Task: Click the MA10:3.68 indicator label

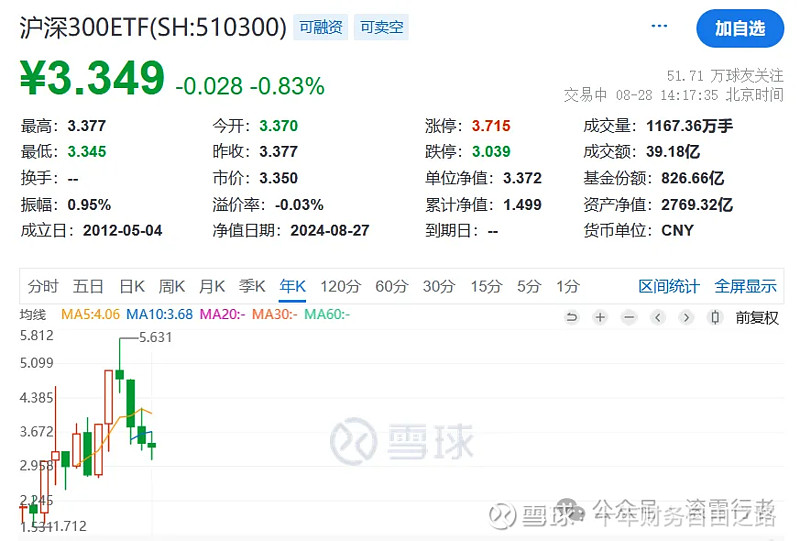Action: tap(160, 314)
